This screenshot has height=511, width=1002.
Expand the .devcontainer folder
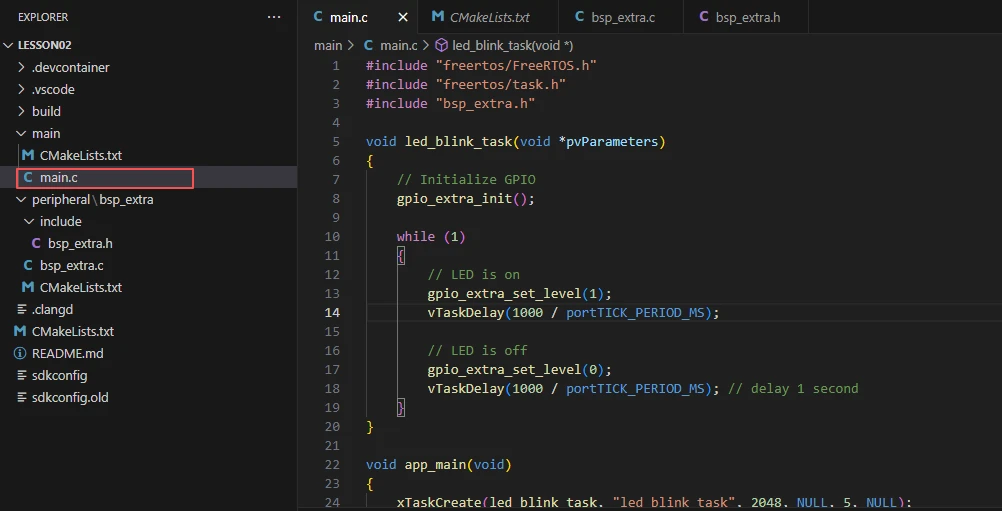(21, 67)
